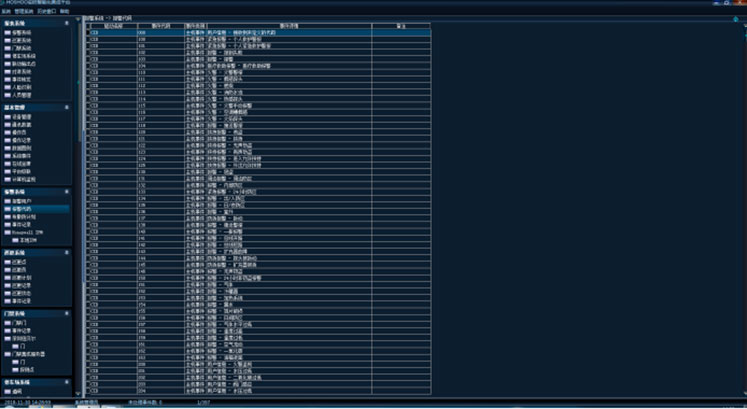The image size is (747, 409).
Task: Select 设备管理 under 基本管理
Action: (22, 117)
